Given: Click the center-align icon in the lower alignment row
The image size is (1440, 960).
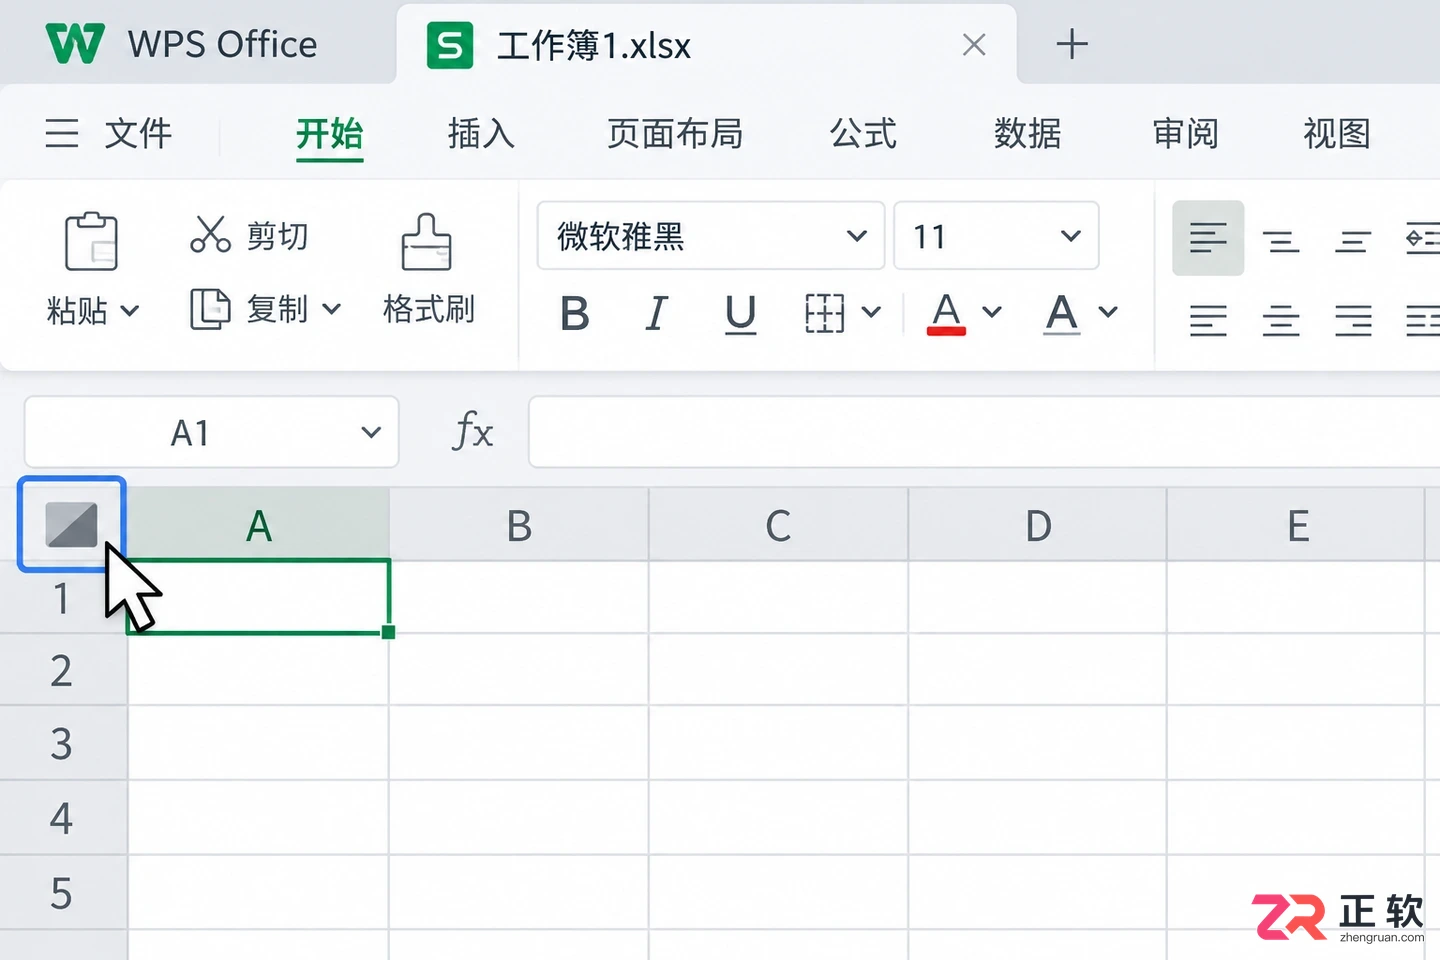Looking at the screenshot, I should point(1281,321).
